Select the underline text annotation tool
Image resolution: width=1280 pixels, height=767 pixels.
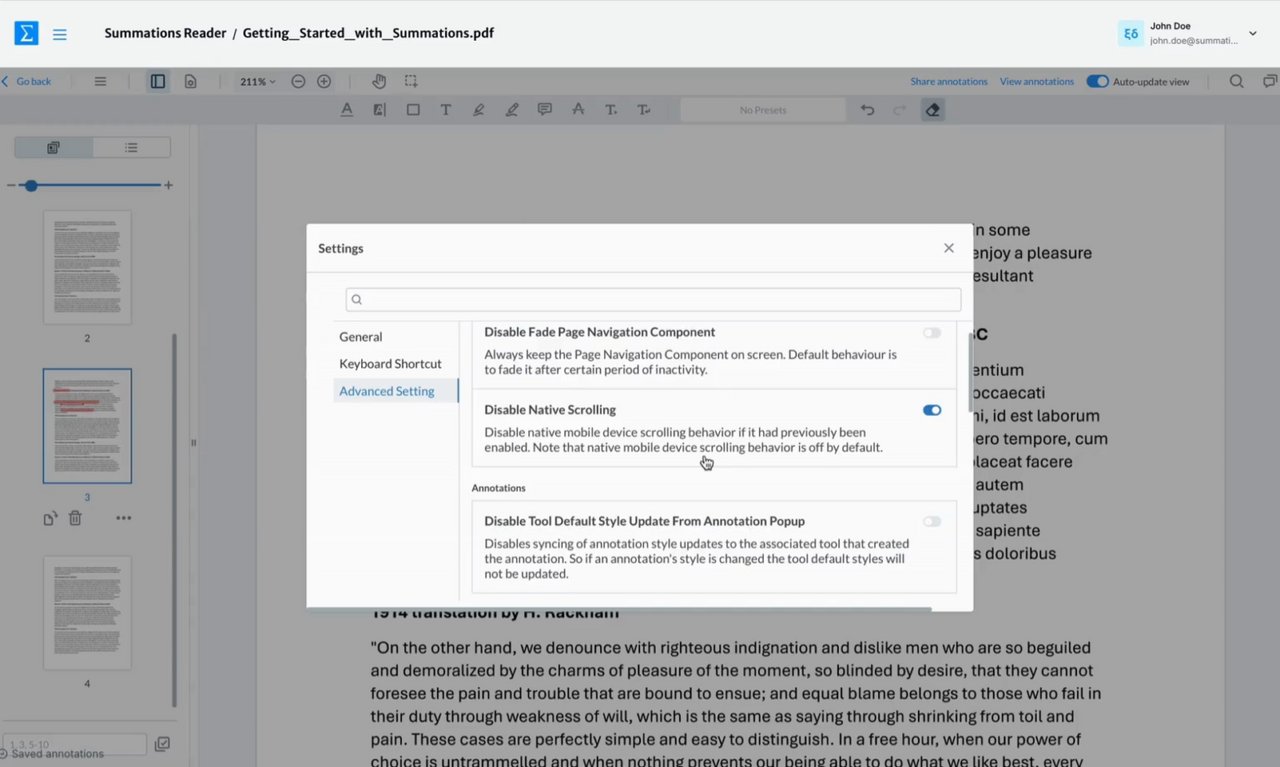coord(347,110)
